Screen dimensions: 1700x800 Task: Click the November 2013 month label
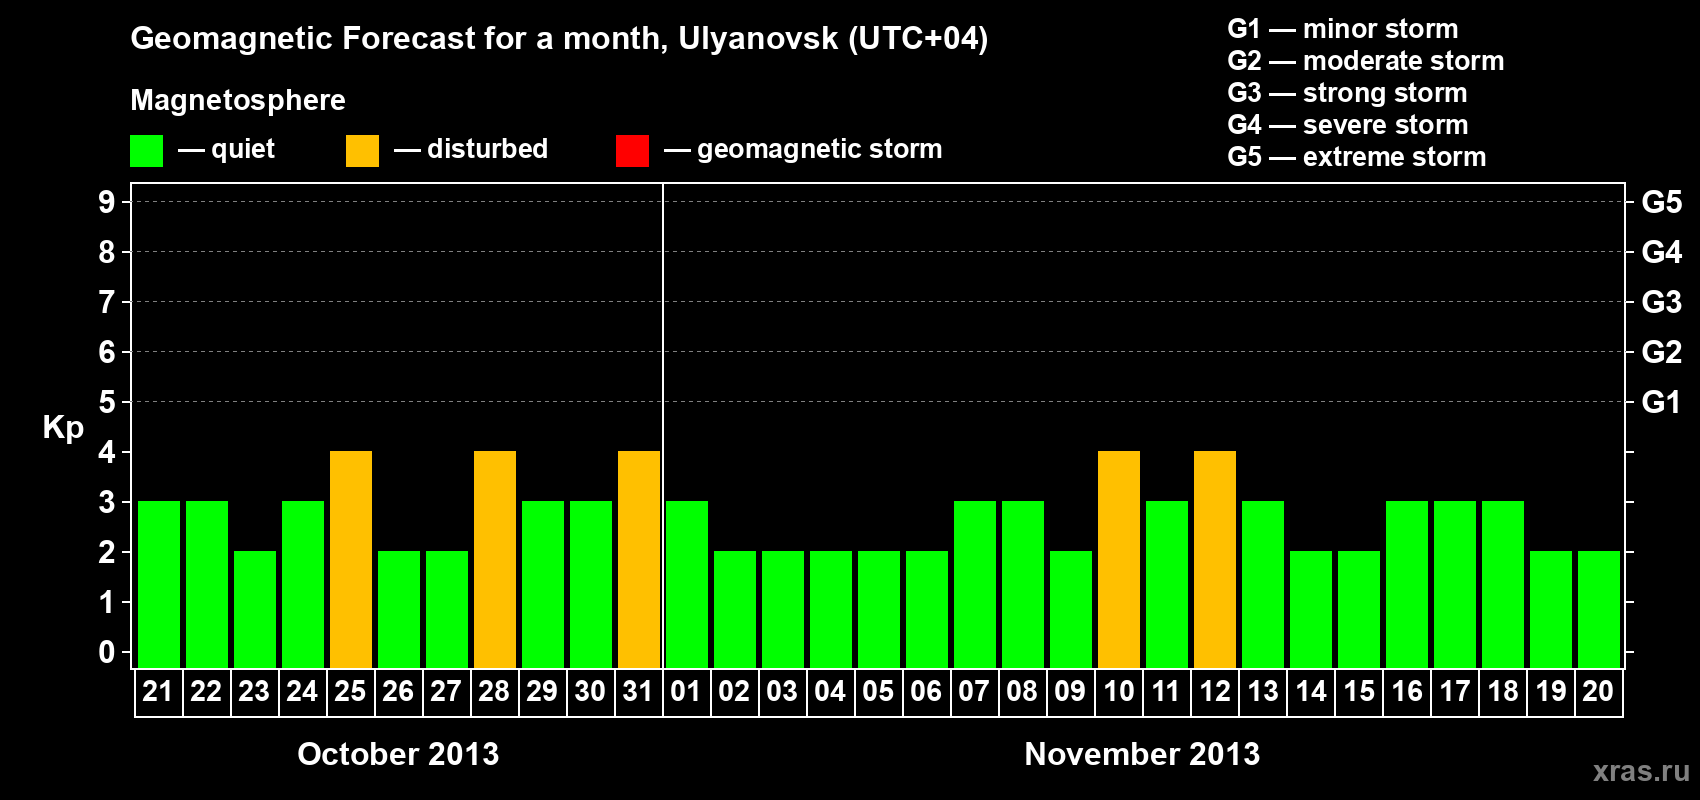click(x=1142, y=754)
